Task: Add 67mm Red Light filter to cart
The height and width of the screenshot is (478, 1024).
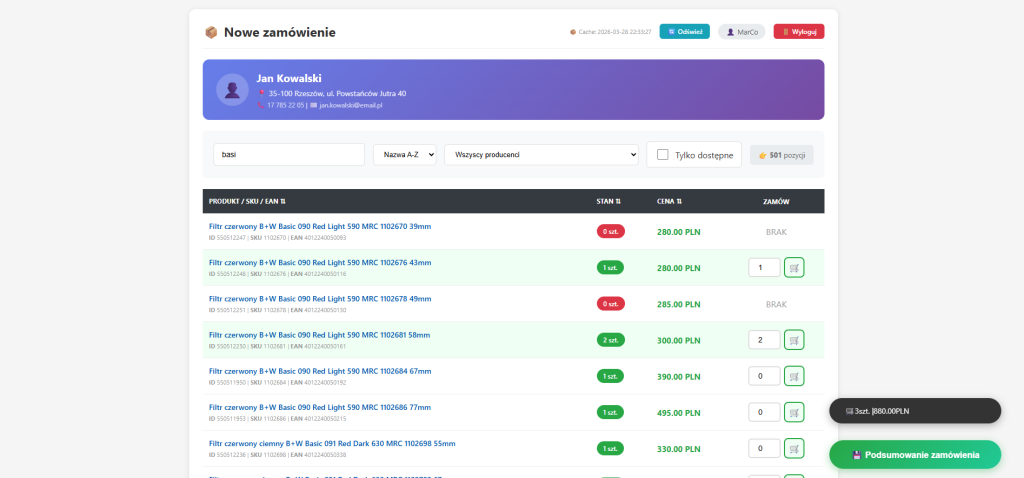Action: tap(793, 376)
